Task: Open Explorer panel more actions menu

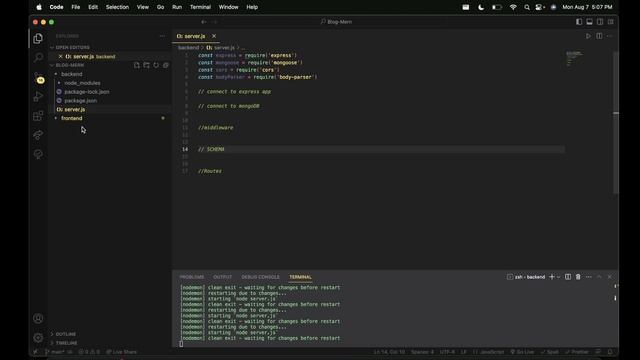Action: [x=162, y=36]
